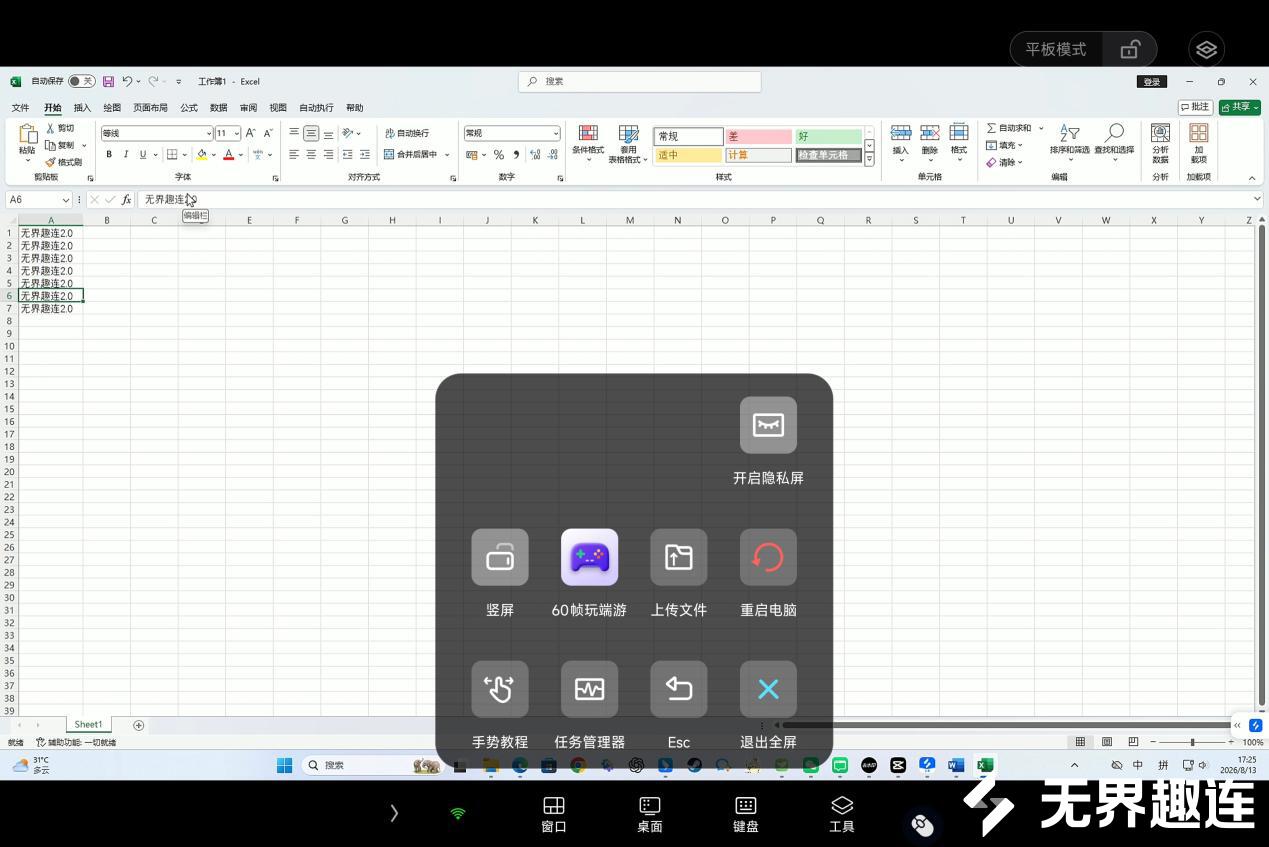Click the Login (登录) button
Image resolution: width=1269 pixels, height=847 pixels.
pos(1152,82)
